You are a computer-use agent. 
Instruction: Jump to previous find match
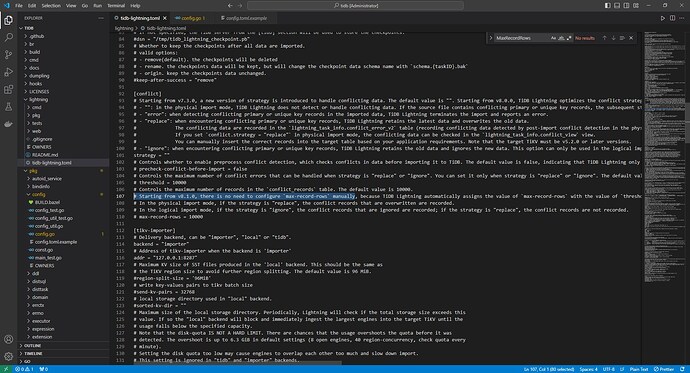coord(604,38)
